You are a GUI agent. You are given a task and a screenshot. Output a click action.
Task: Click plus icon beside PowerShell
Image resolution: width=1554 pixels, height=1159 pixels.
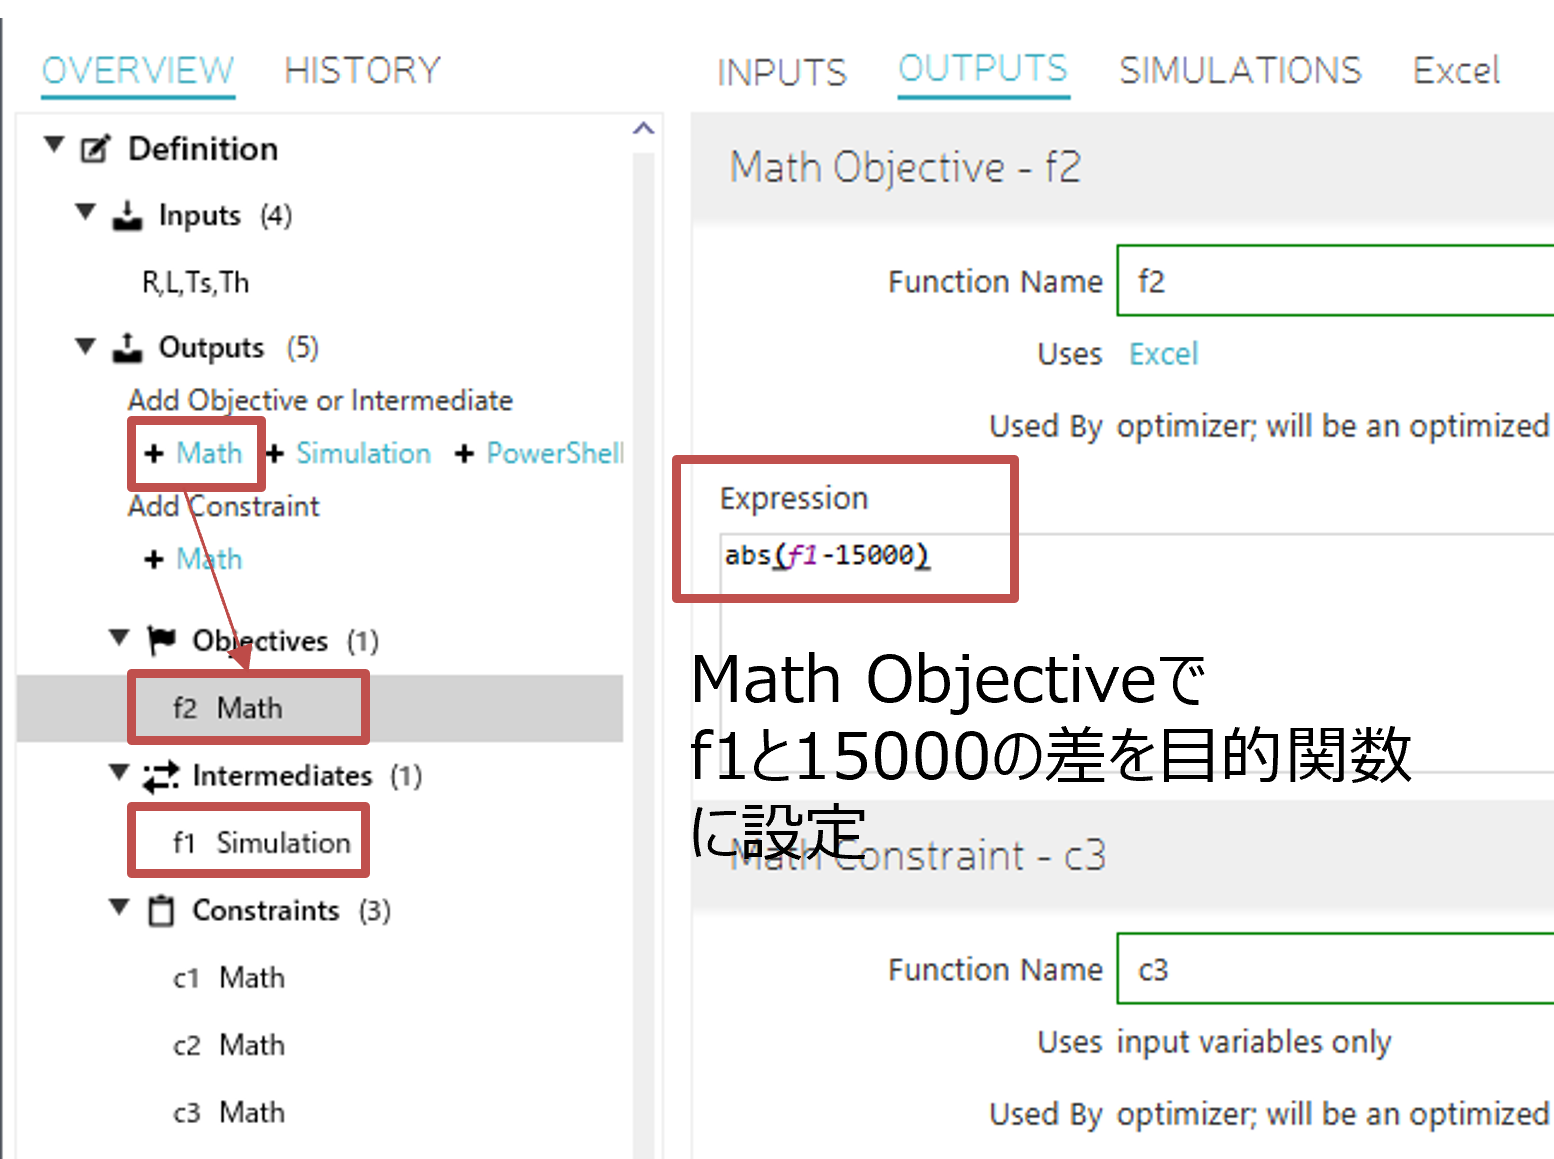[x=464, y=454]
